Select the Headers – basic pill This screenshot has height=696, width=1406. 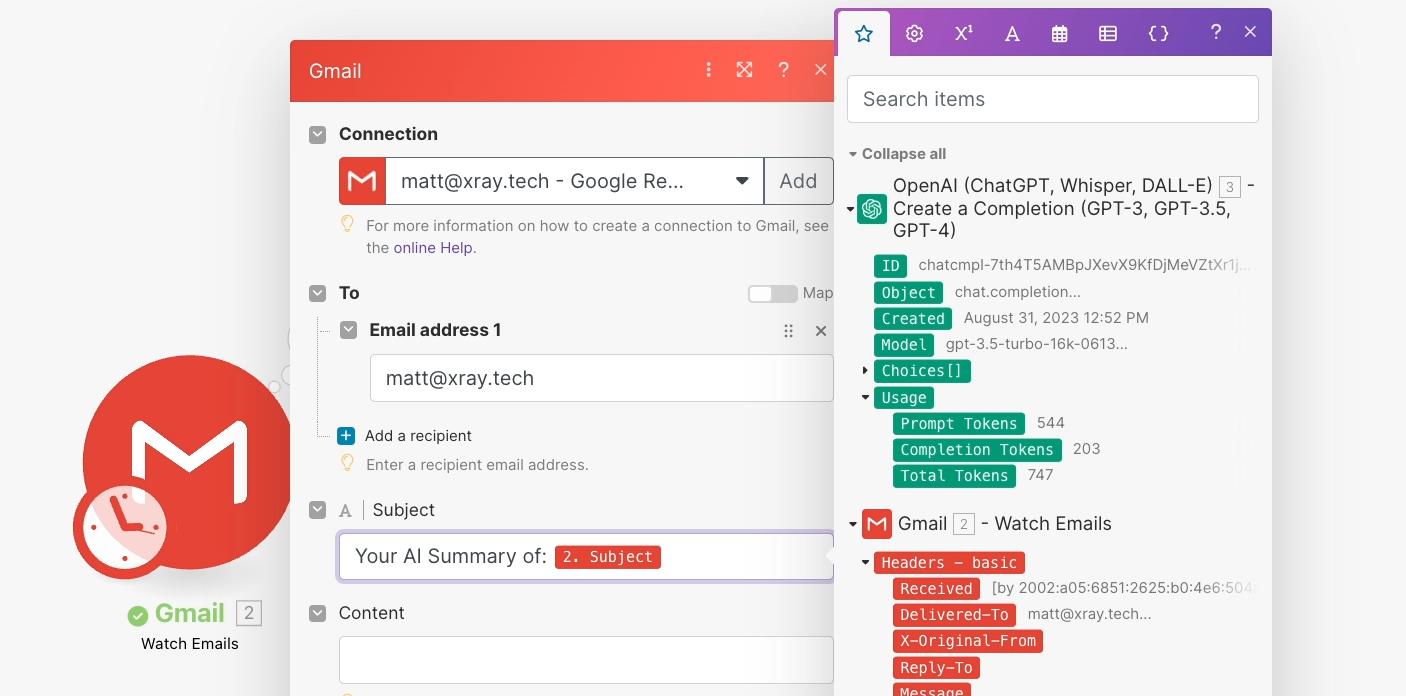(949, 563)
